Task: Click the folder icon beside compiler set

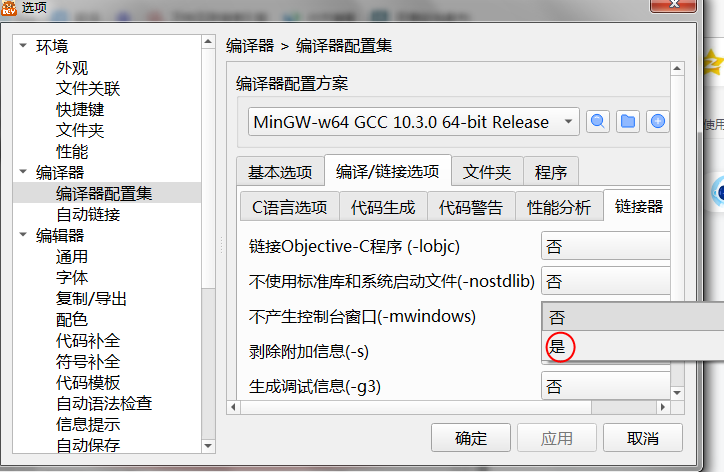Action: click(x=627, y=122)
